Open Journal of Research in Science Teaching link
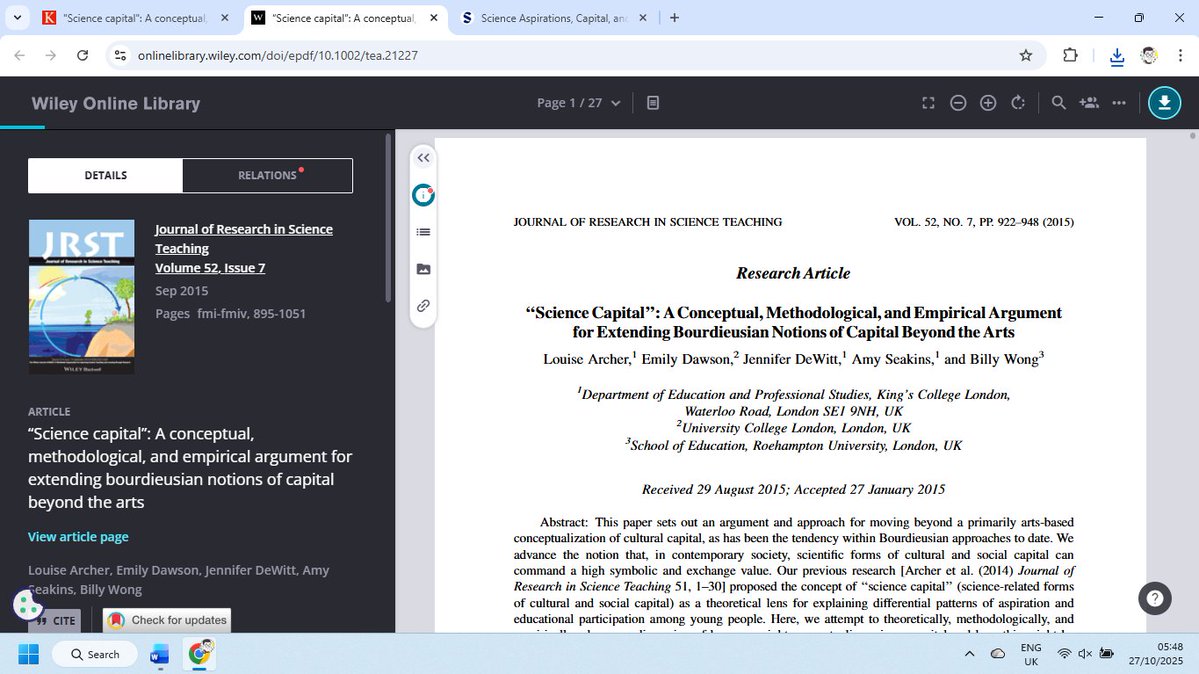This screenshot has height=674, width=1199. [x=244, y=239]
